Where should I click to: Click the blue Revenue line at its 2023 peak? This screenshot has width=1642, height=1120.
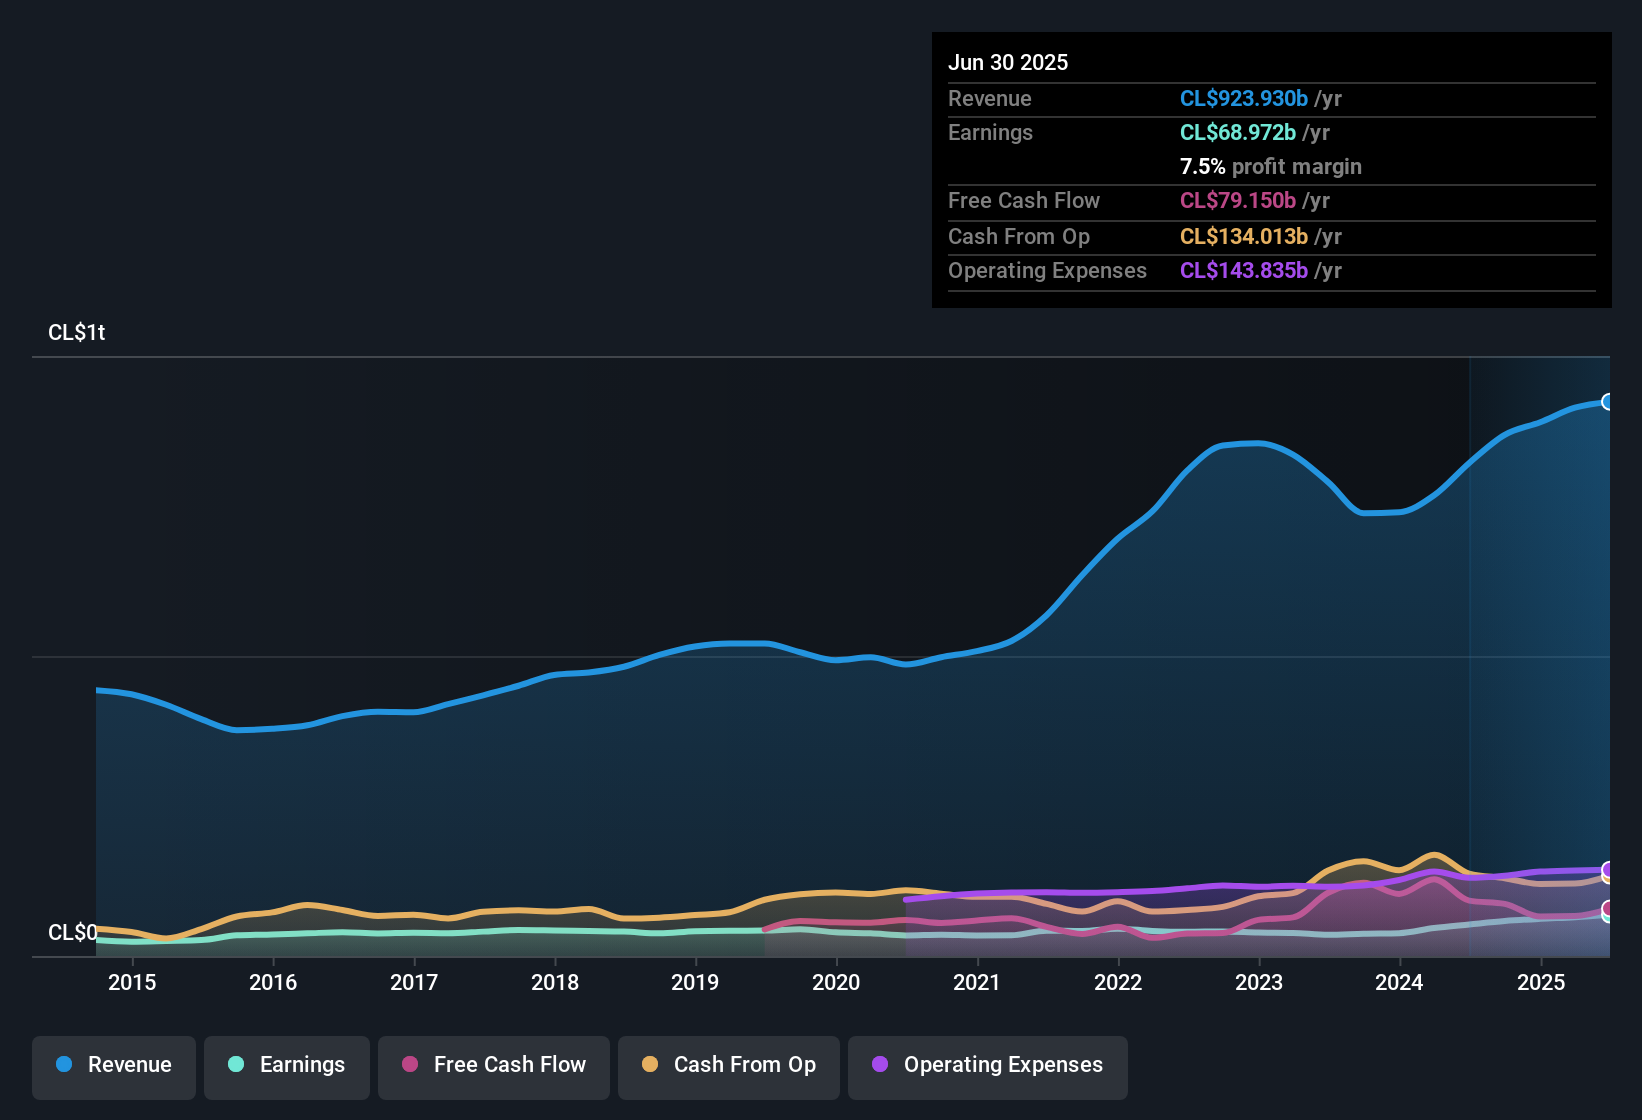(x=1243, y=443)
